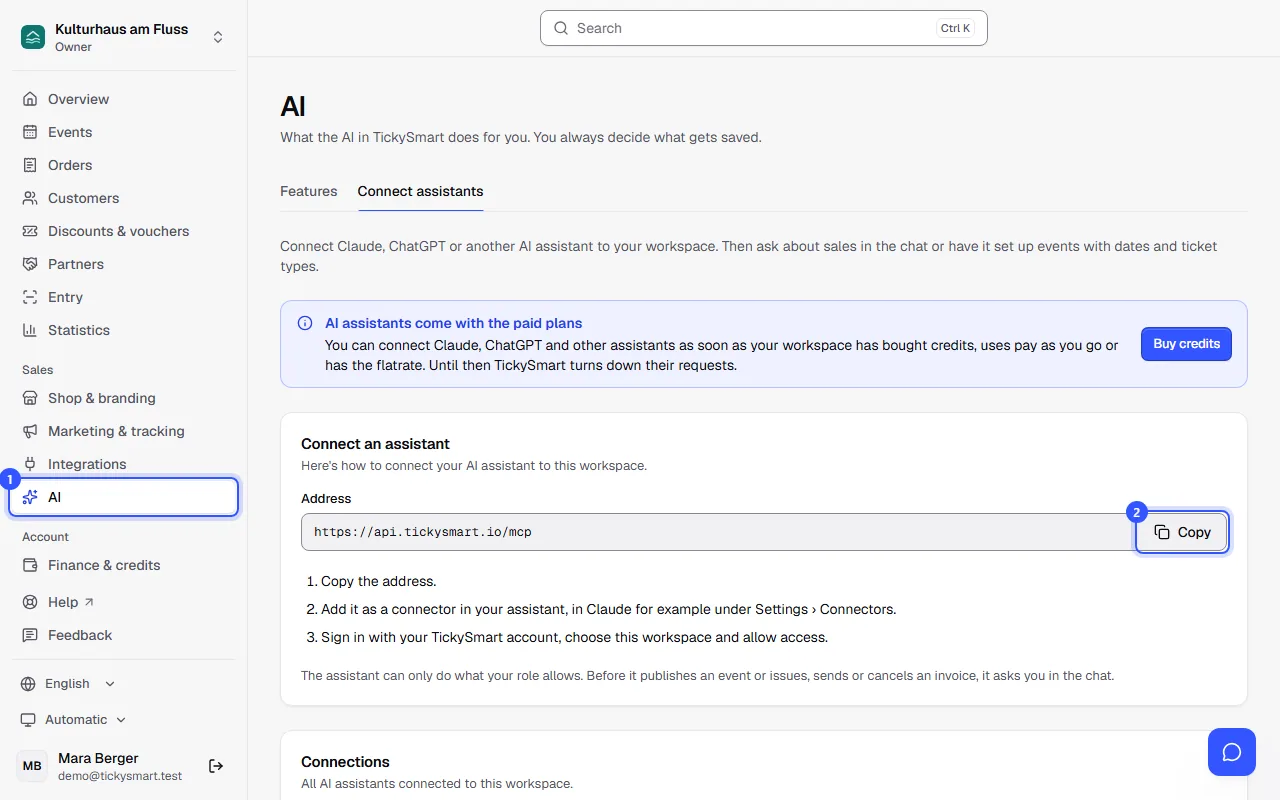The width and height of the screenshot is (1280, 800).
Task: Click the 'Connect an assistant' heading
Action: pos(376,444)
